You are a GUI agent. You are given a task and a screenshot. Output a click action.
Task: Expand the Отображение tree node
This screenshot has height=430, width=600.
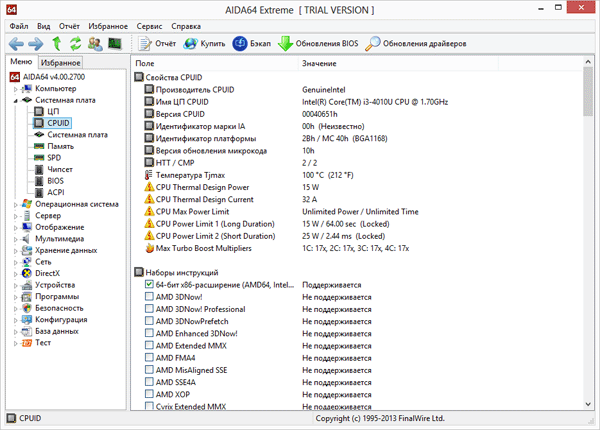coord(16,228)
